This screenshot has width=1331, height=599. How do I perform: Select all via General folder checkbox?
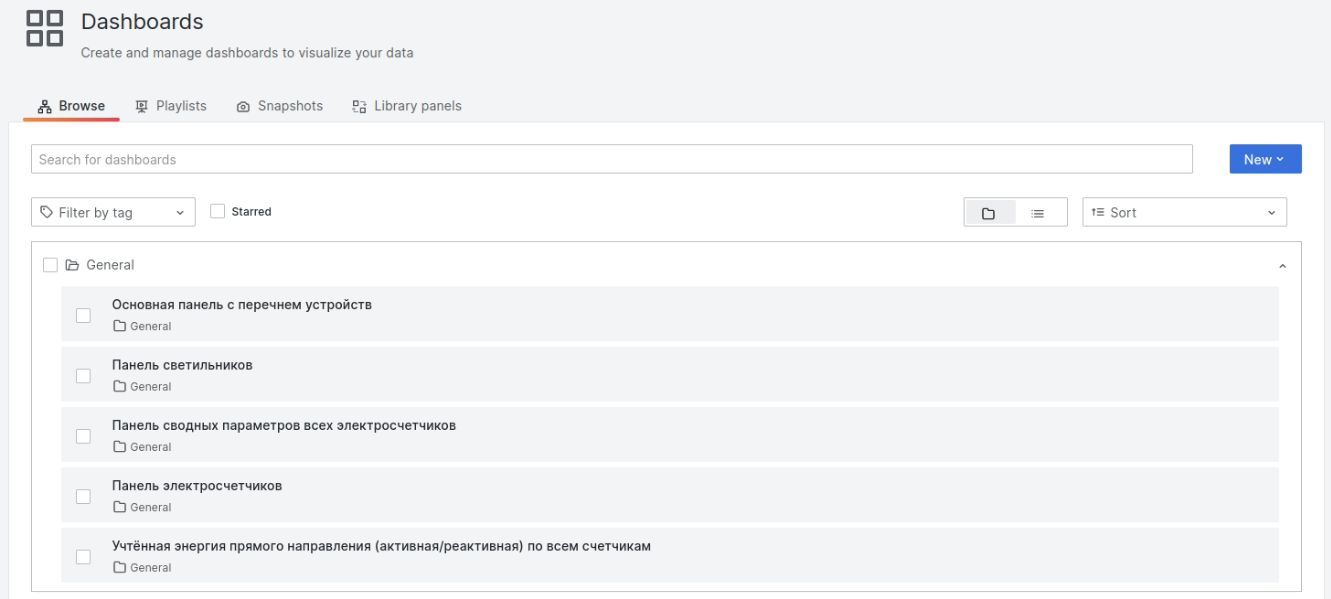(x=50, y=266)
